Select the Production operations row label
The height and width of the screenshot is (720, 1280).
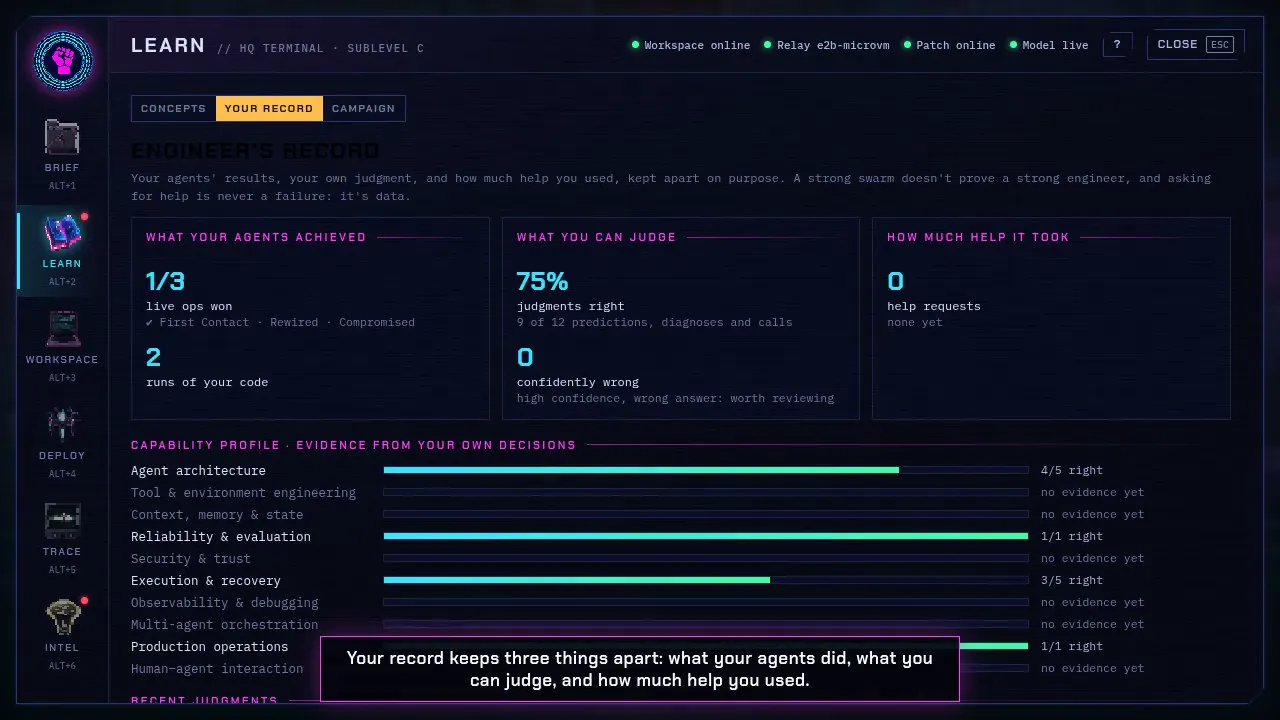[209, 646]
